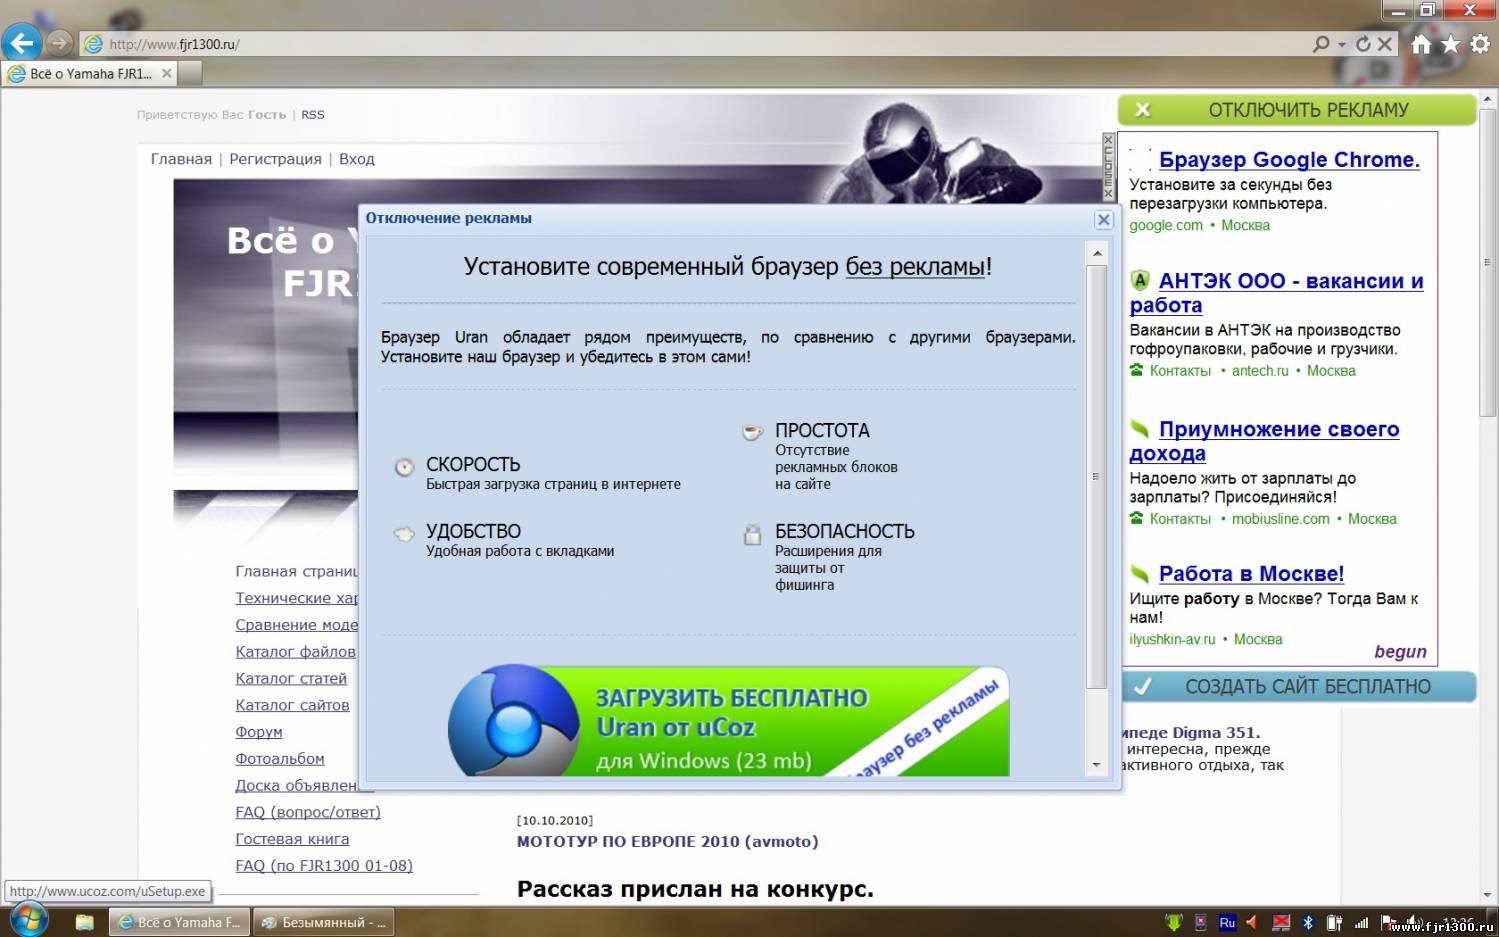This screenshot has width=1499, height=937.
Task: Click the 'Загрузить бесплатно Uran' download banner
Action: 728,722
